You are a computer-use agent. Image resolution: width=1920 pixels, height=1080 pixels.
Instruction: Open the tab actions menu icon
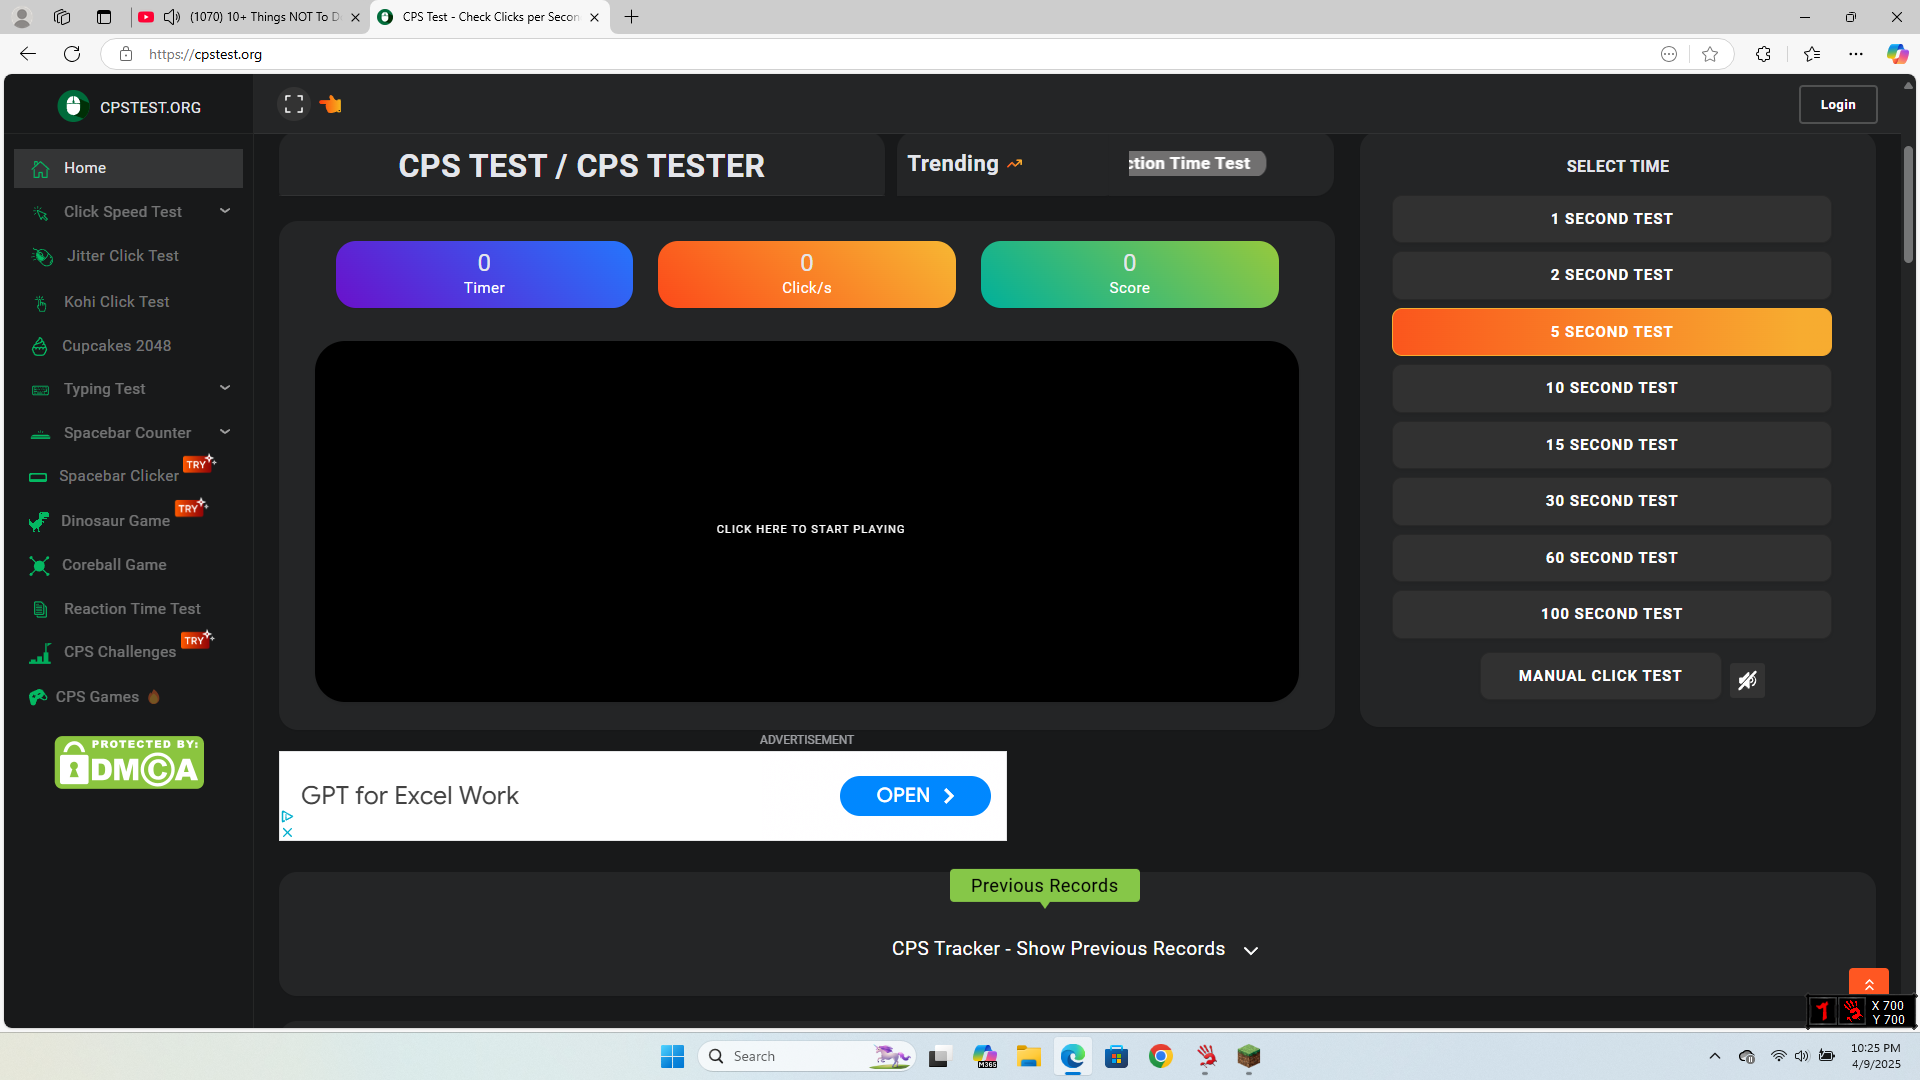pyautogui.click(x=104, y=17)
